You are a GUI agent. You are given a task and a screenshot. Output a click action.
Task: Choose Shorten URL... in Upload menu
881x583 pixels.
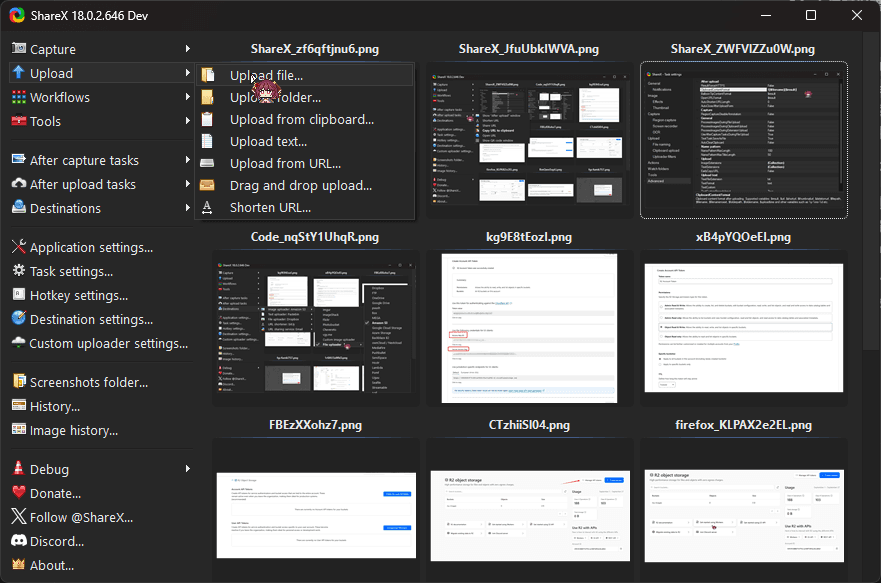270,207
